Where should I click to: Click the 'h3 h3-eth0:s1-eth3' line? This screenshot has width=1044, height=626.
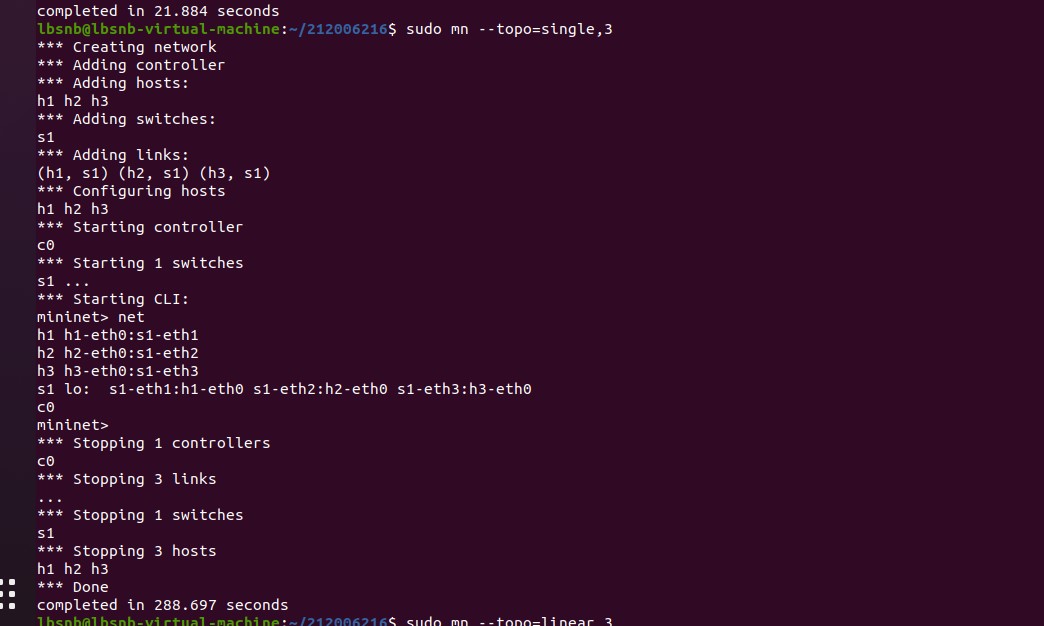tap(118, 371)
